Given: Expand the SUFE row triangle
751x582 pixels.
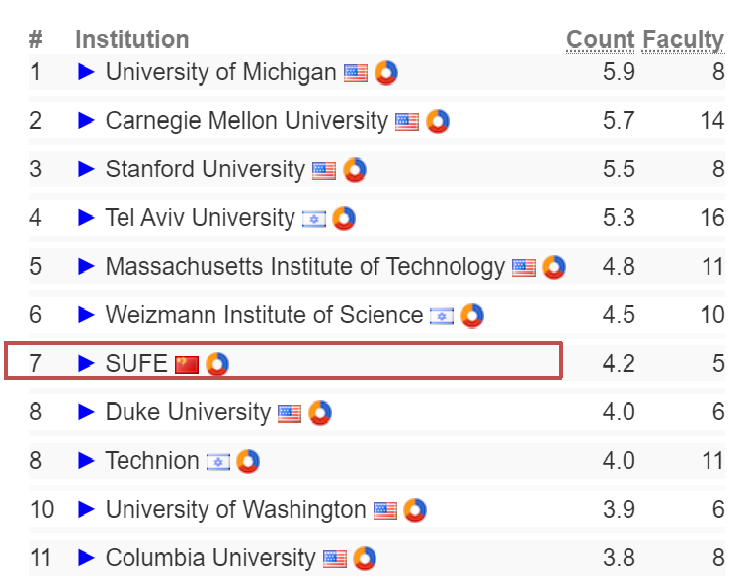Looking at the screenshot, I should [x=86, y=363].
